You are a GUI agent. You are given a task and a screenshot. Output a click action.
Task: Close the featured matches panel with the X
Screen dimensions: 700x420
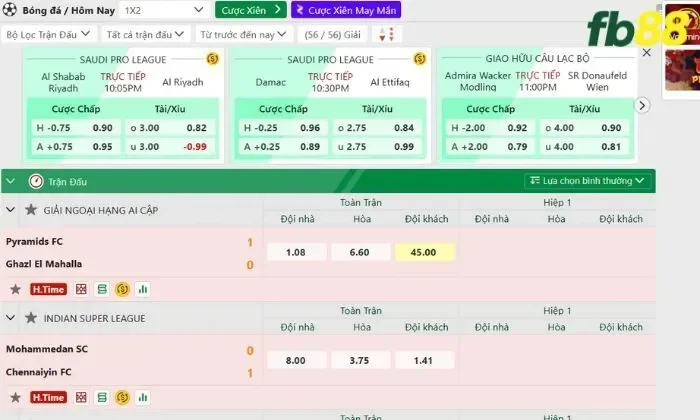(647, 53)
